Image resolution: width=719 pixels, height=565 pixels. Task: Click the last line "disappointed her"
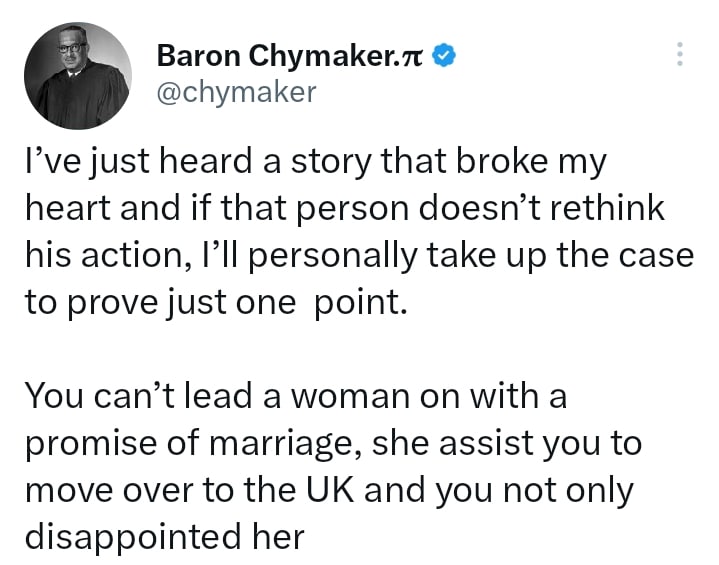point(163,537)
